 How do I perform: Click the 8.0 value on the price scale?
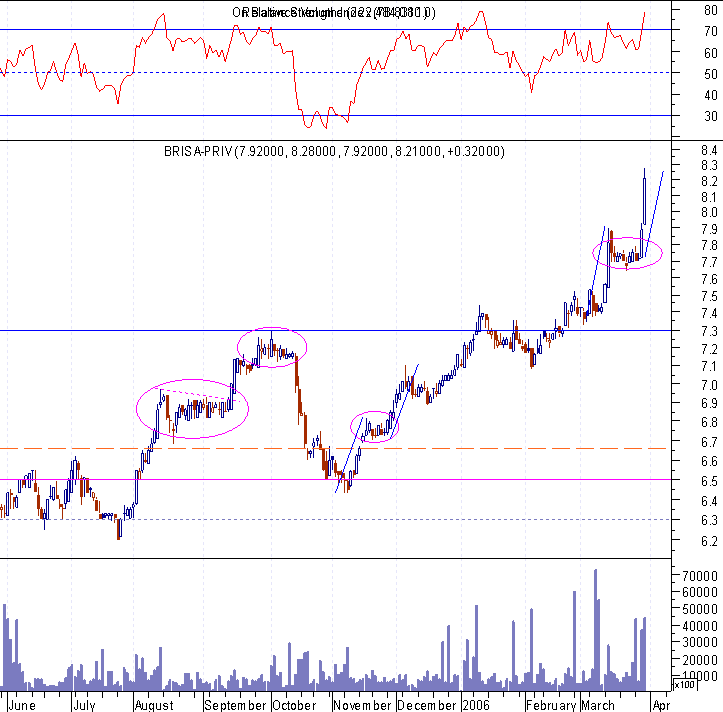point(709,213)
